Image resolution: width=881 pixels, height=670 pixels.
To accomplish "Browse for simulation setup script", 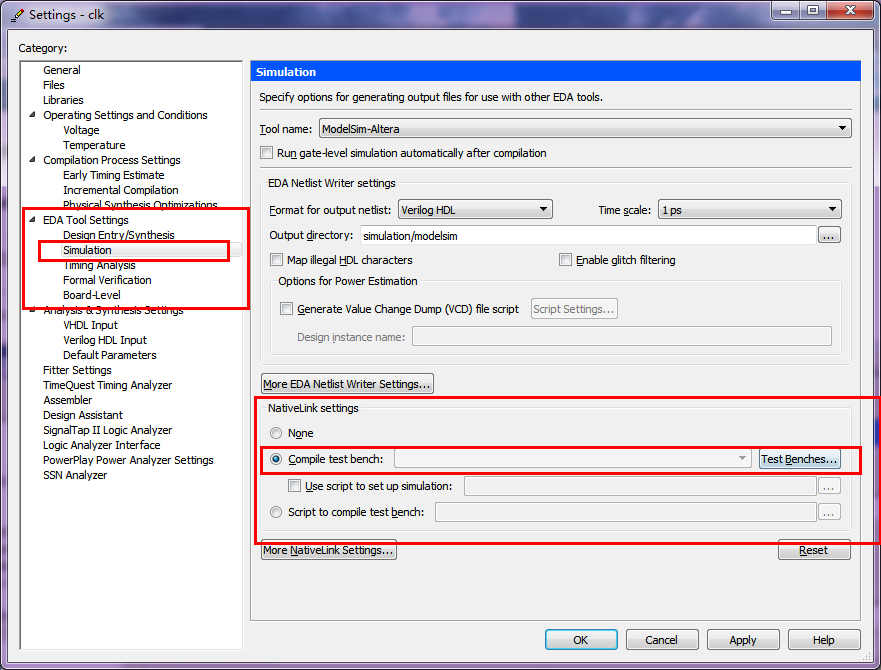I will tap(829, 486).
